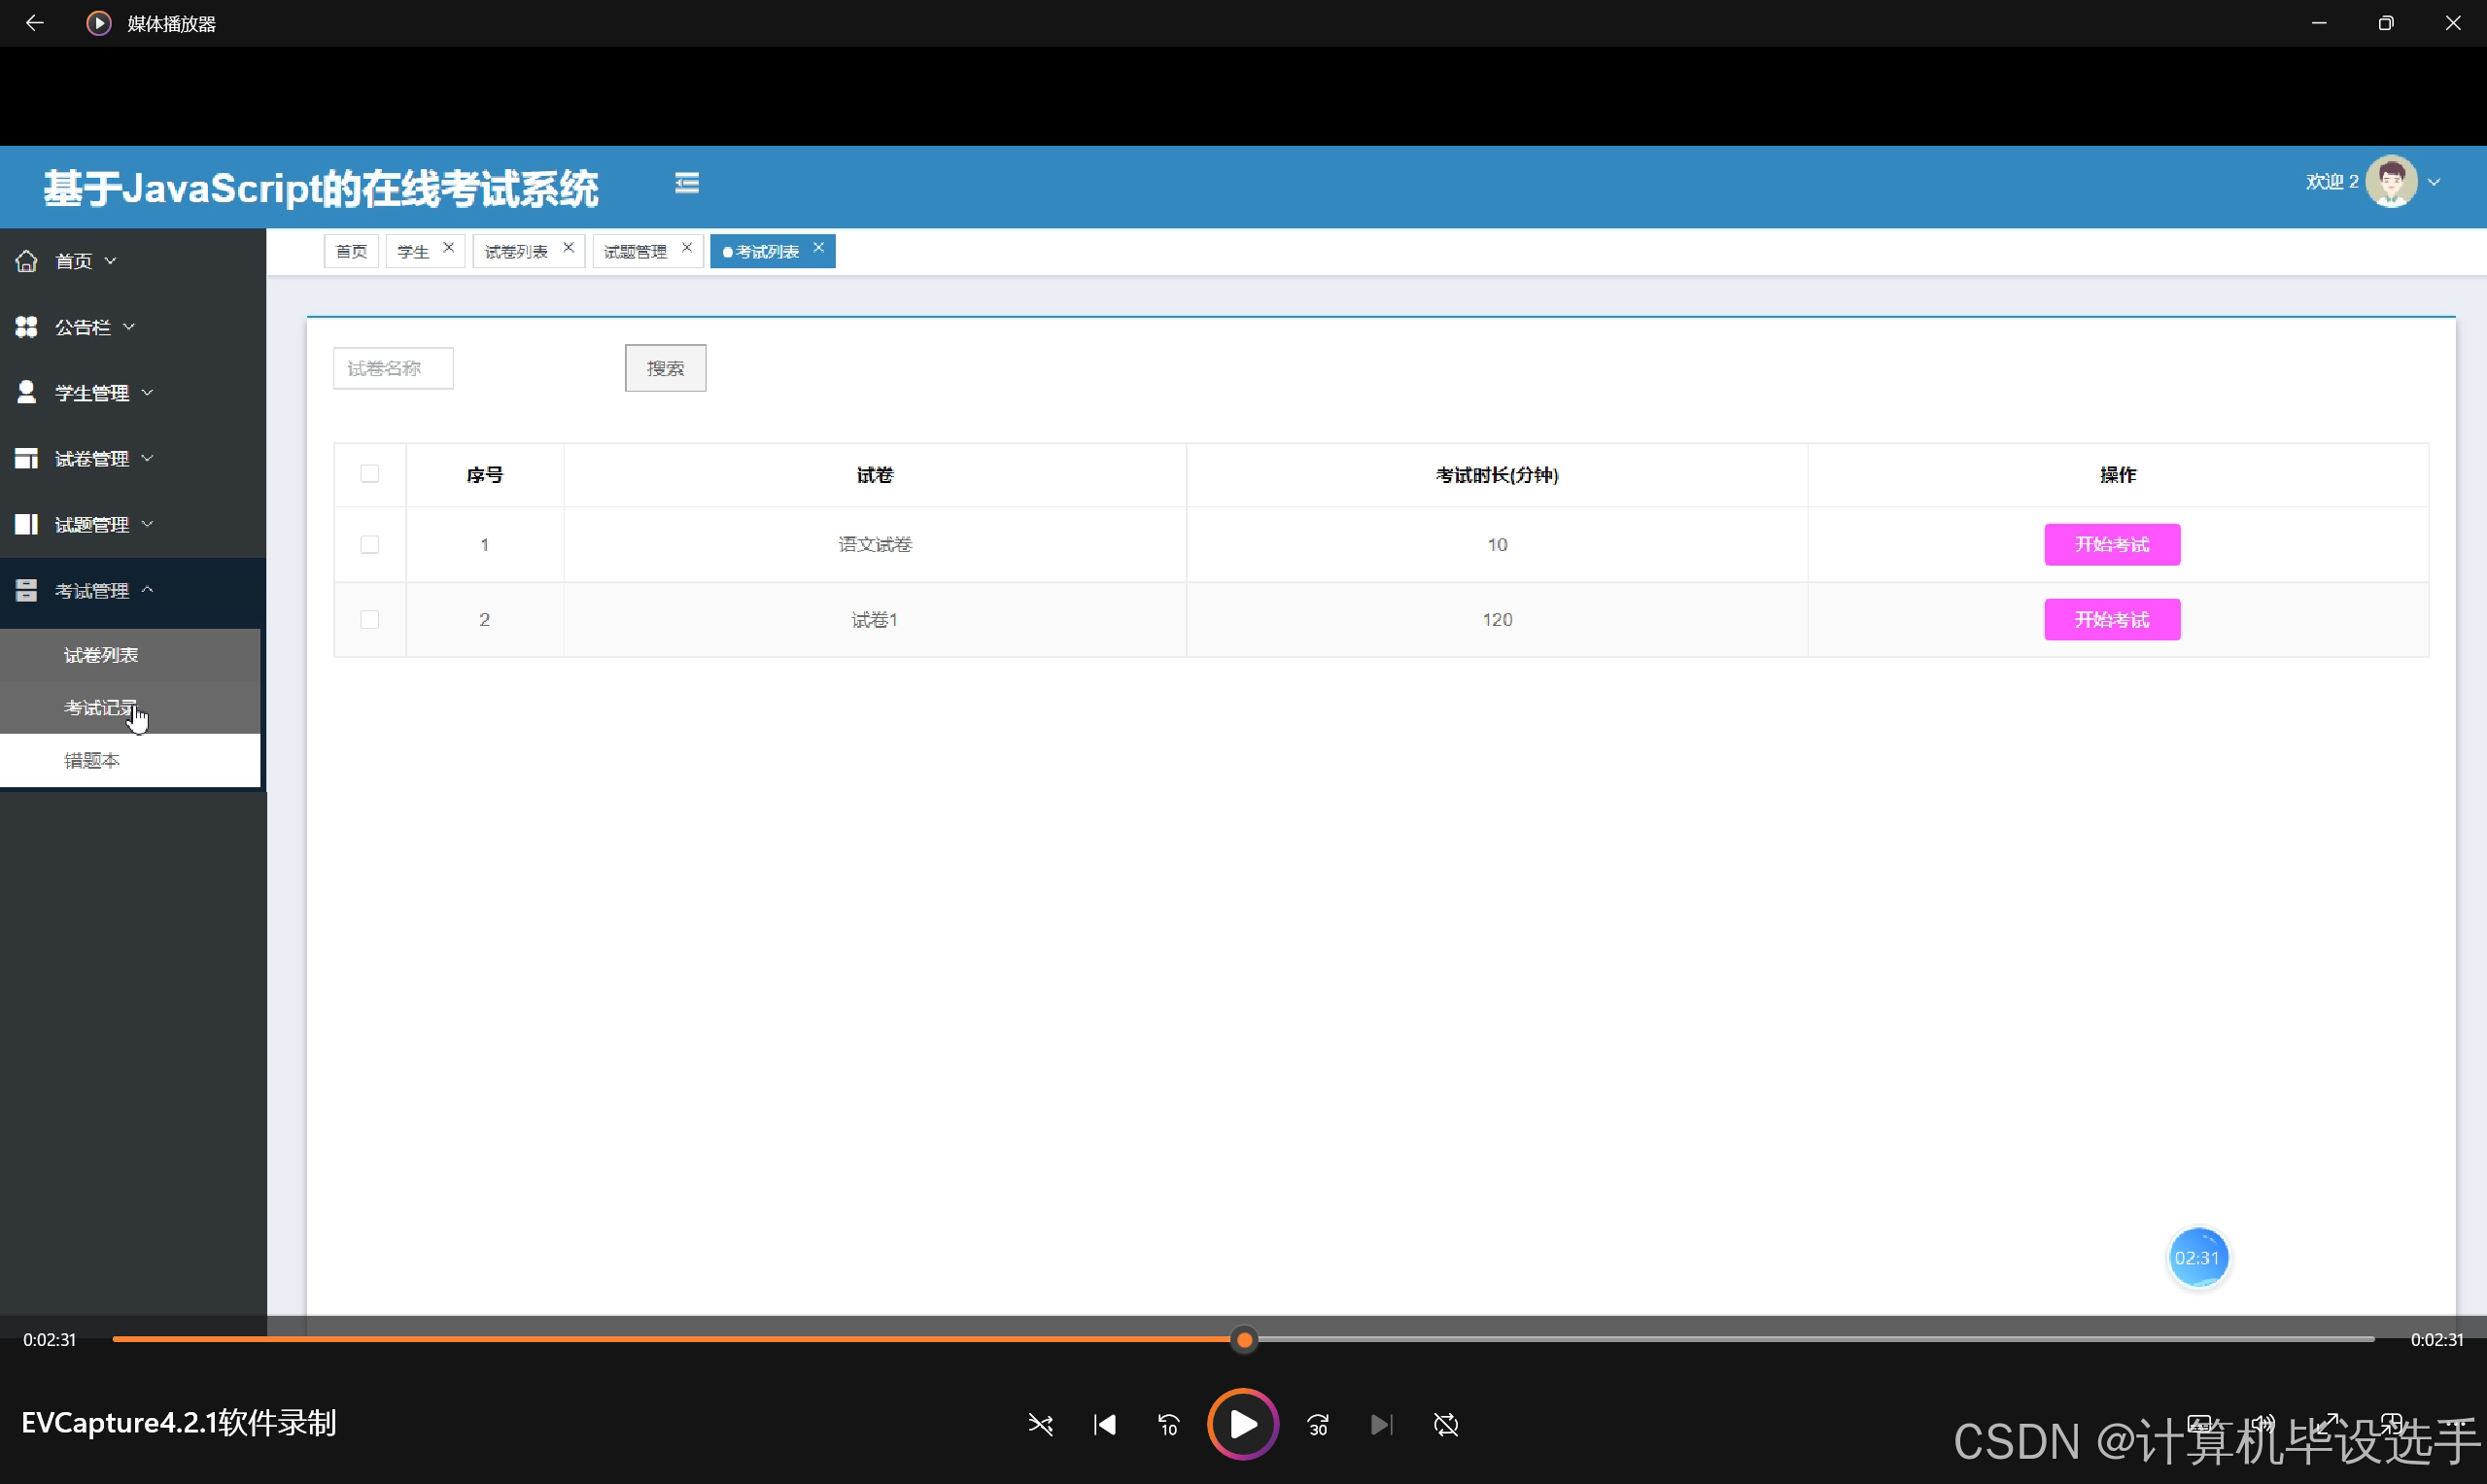The image size is (2487, 1484).
Task: Check the checkbox for 试卷1 row
Action: [370, 620]
